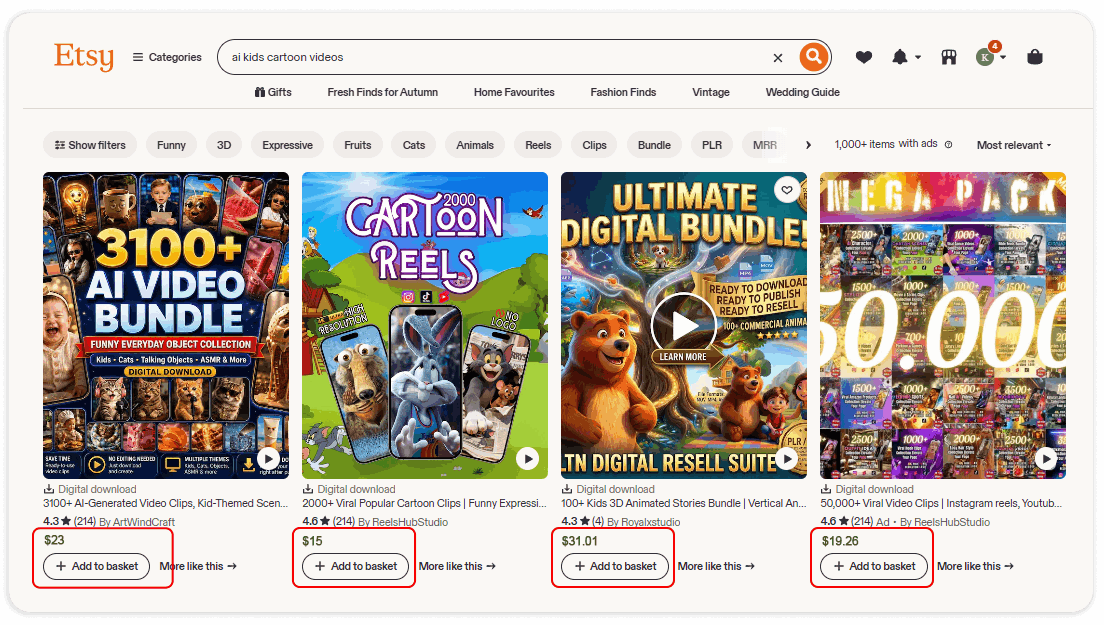Open the Shop Manager storefront icon
The image size is (1104, 625).
point(949,57)
